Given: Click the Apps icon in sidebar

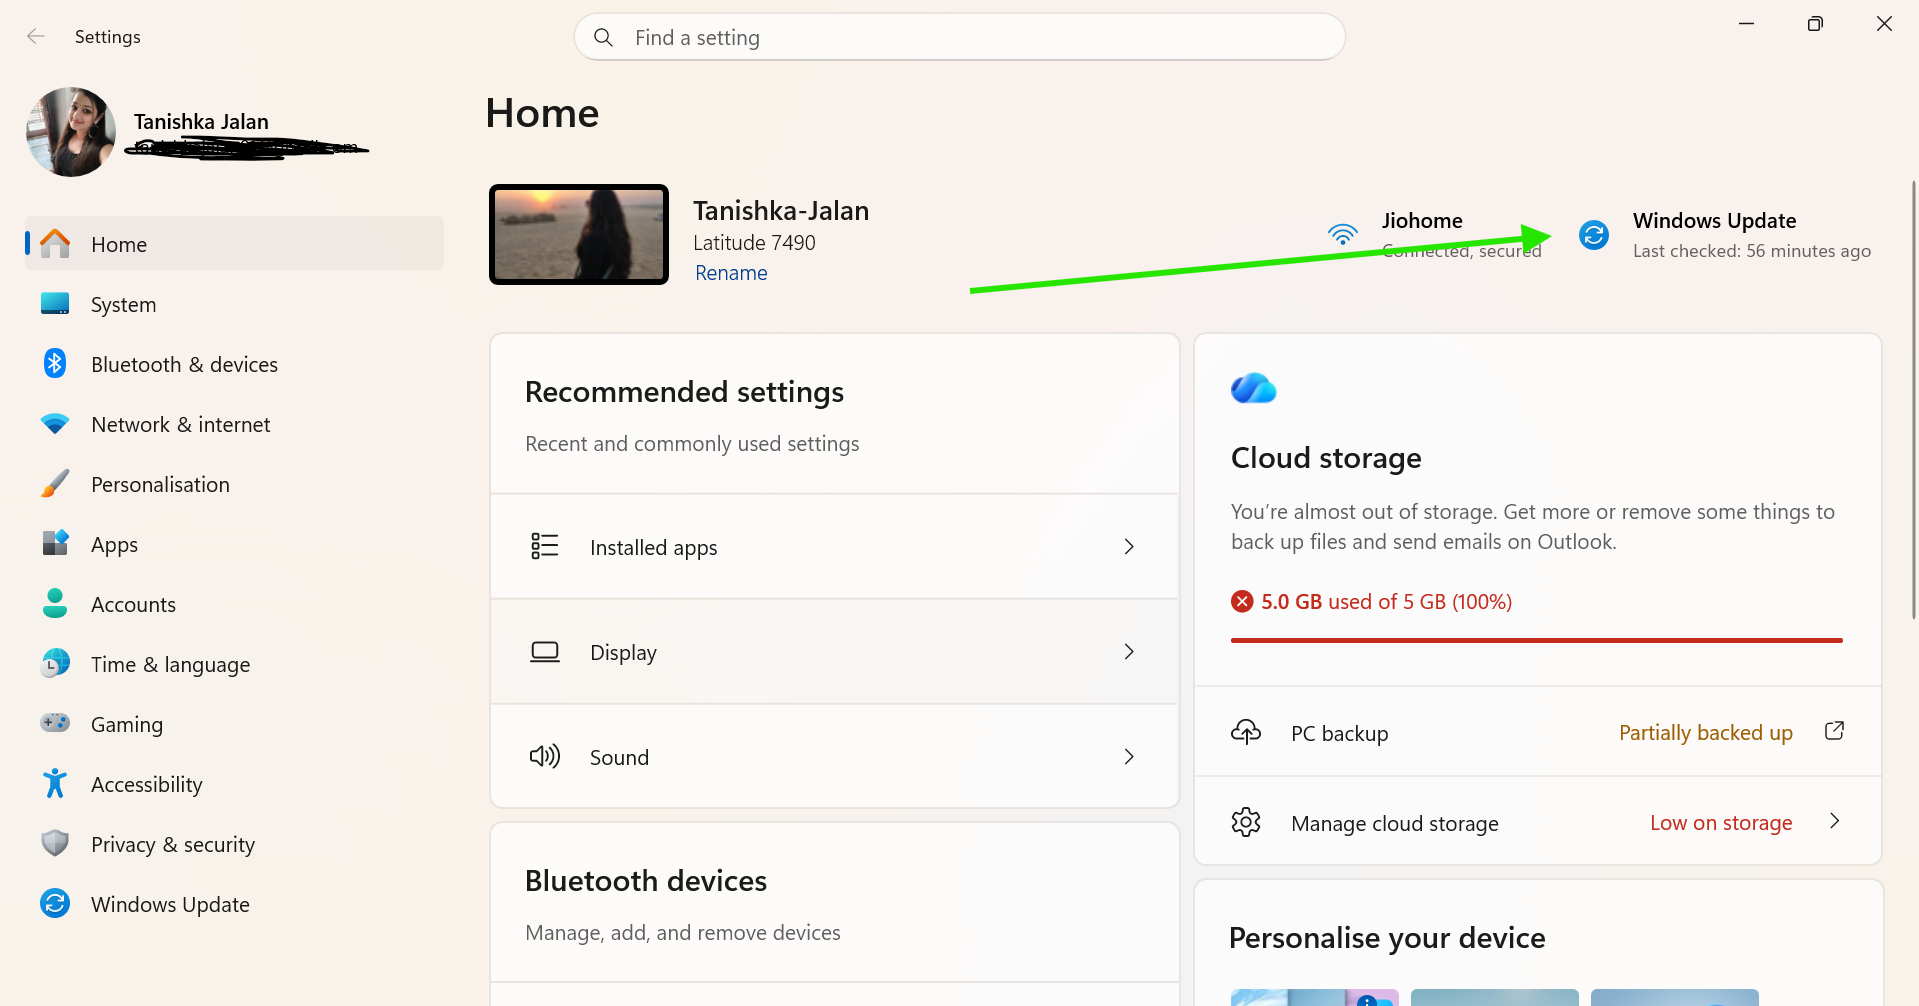Looking at the screenshot, I should tap(55, 544).
